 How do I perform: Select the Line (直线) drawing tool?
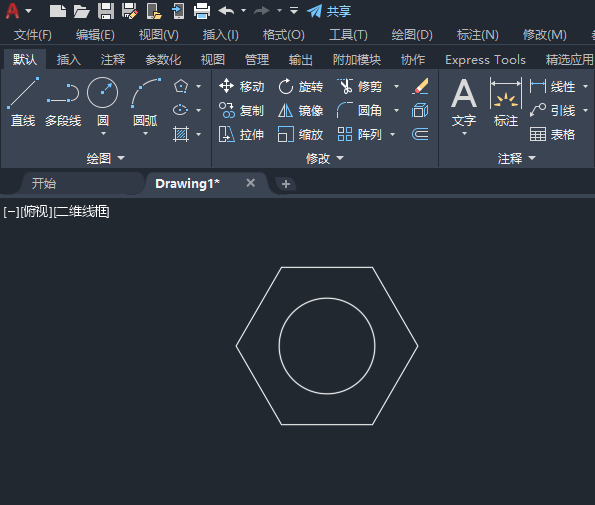click(23, 101)
